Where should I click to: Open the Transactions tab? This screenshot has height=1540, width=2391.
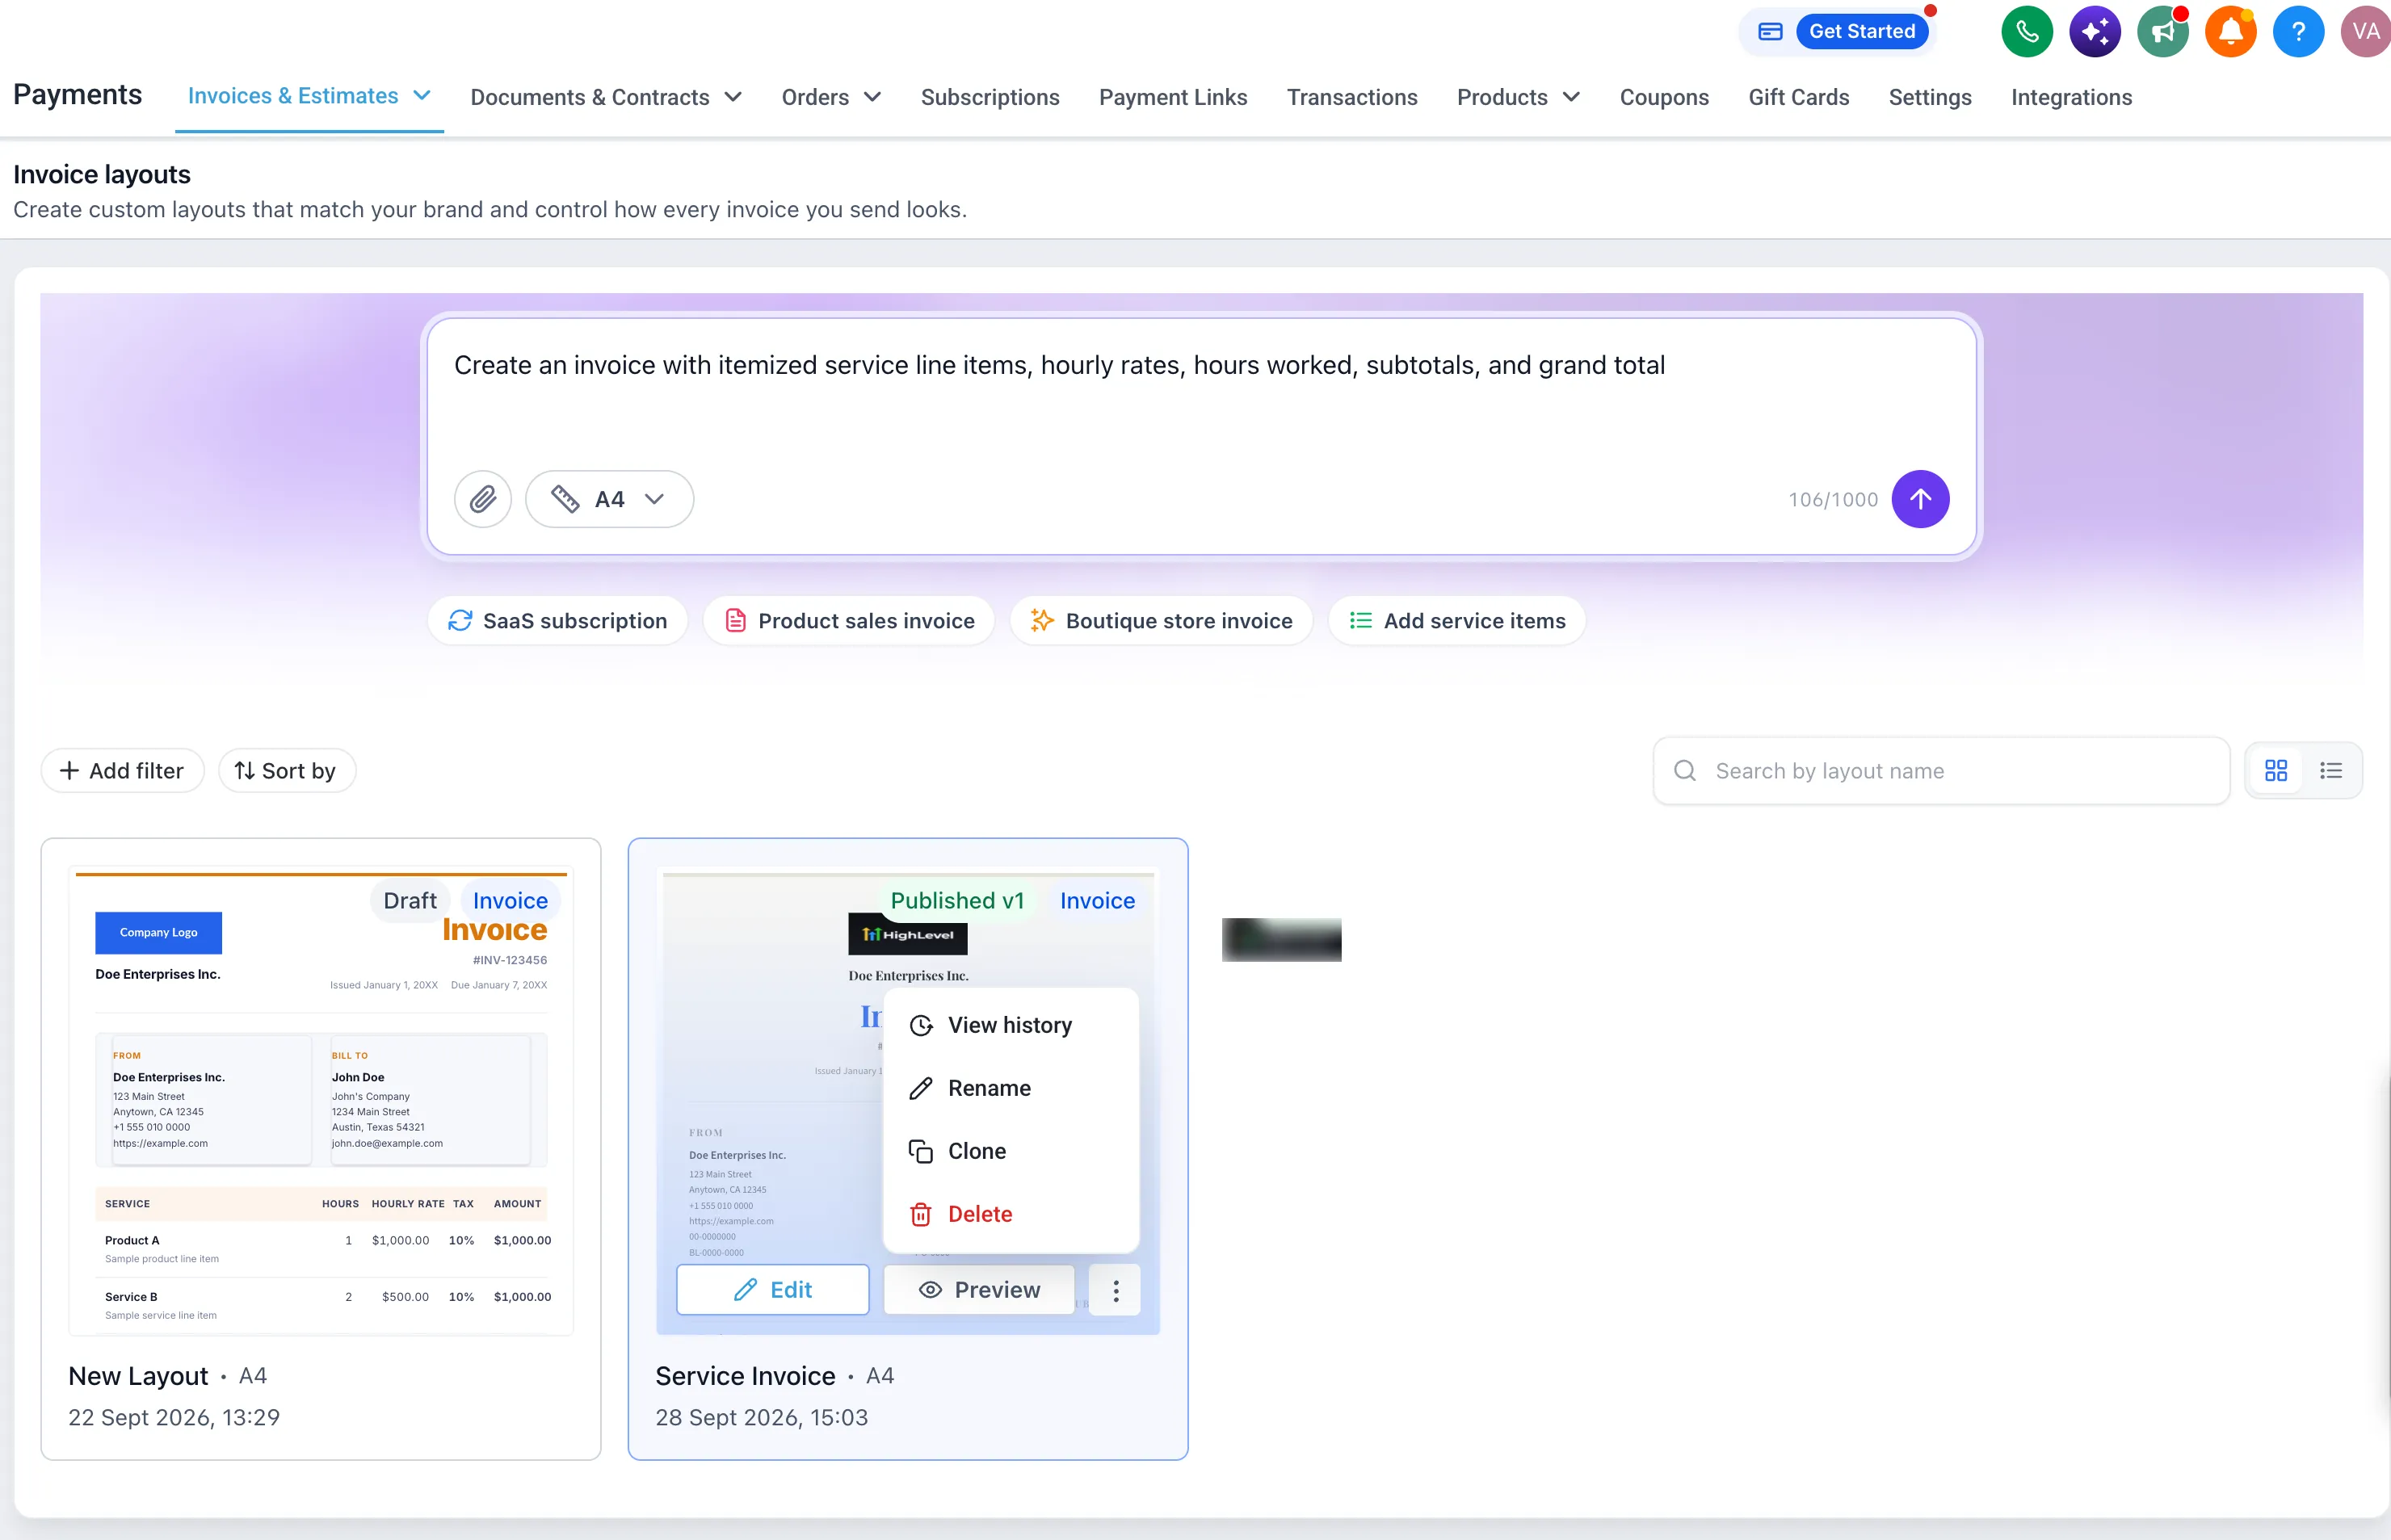pyautogui.click(x=1352, y=97)
